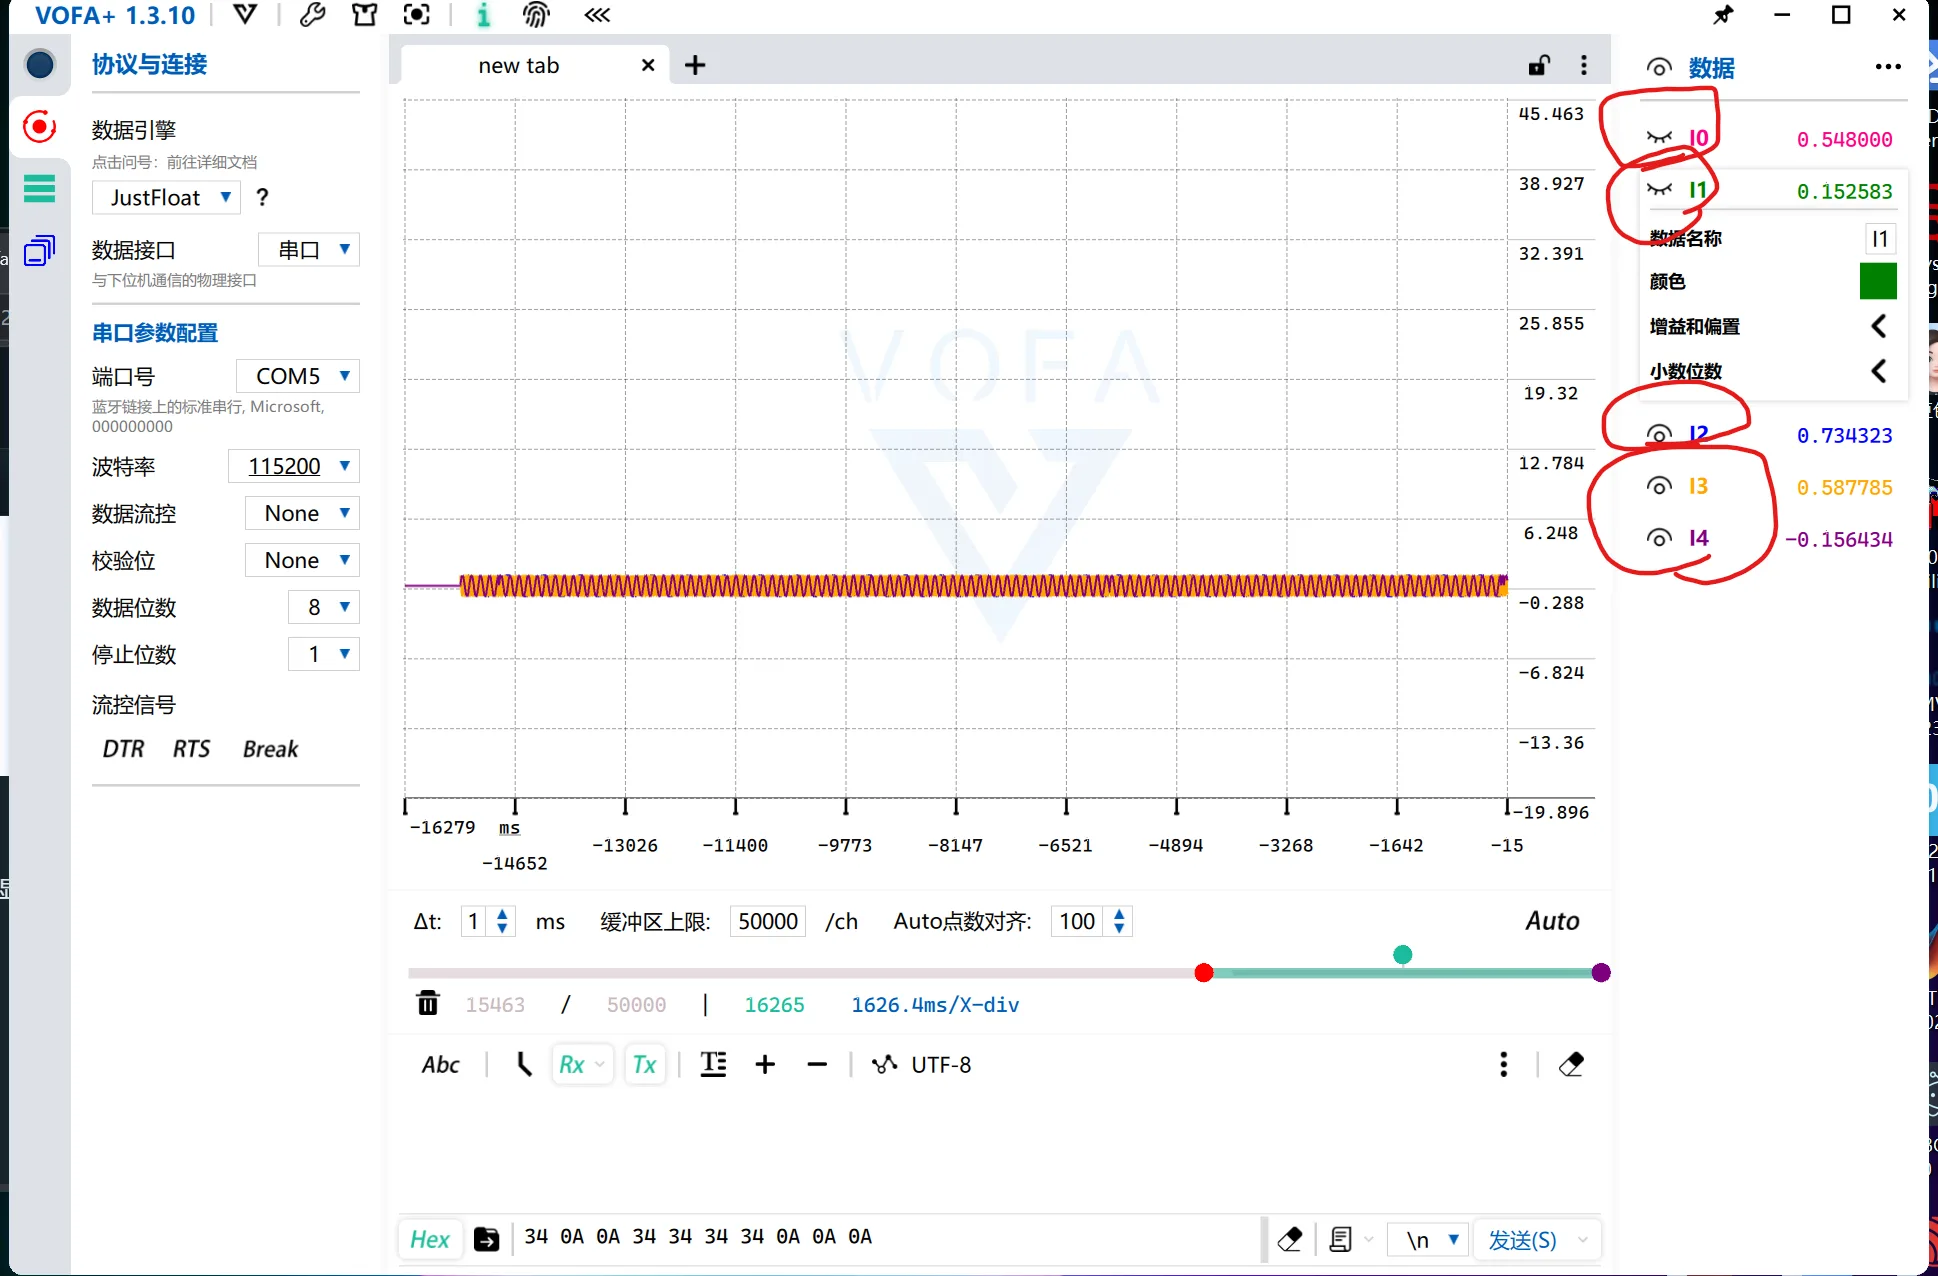Screen dimensions: 1938x1276
Task: Clear buffer with trash can icon
Action: click(x=428, y=1003)
